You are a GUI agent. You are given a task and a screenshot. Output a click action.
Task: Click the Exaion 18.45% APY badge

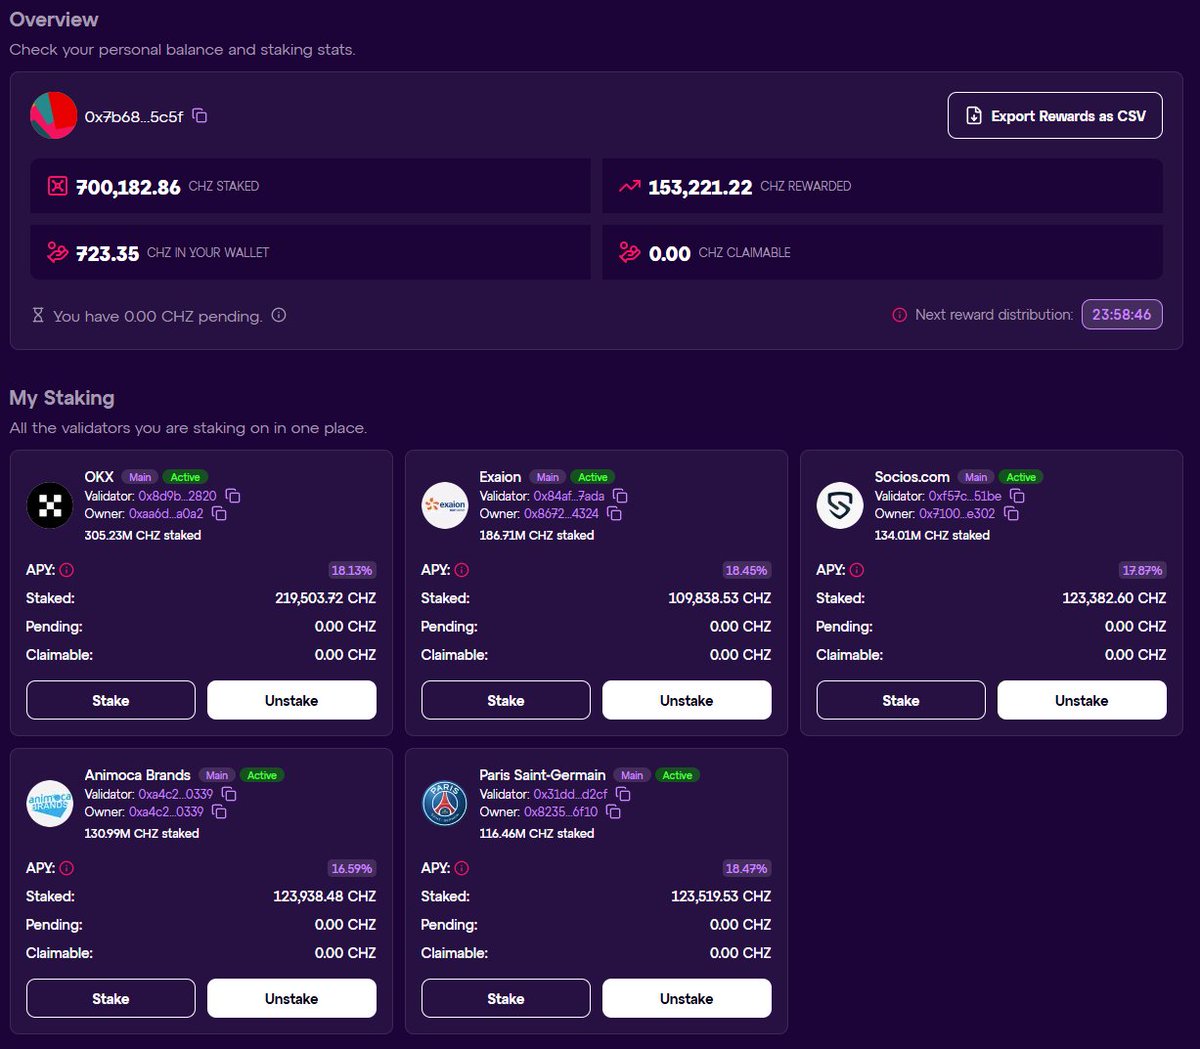click(747, 570)
